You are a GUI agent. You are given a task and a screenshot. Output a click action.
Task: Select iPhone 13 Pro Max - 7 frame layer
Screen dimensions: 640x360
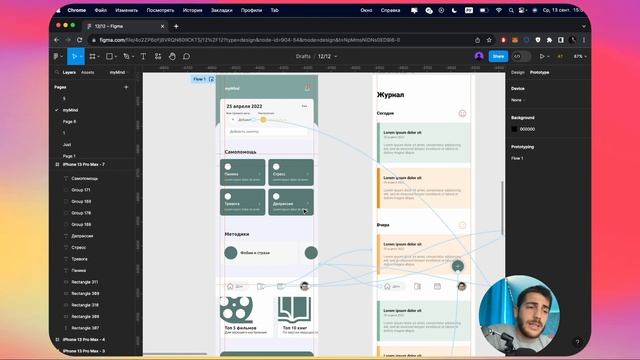[x=84, y=164]
